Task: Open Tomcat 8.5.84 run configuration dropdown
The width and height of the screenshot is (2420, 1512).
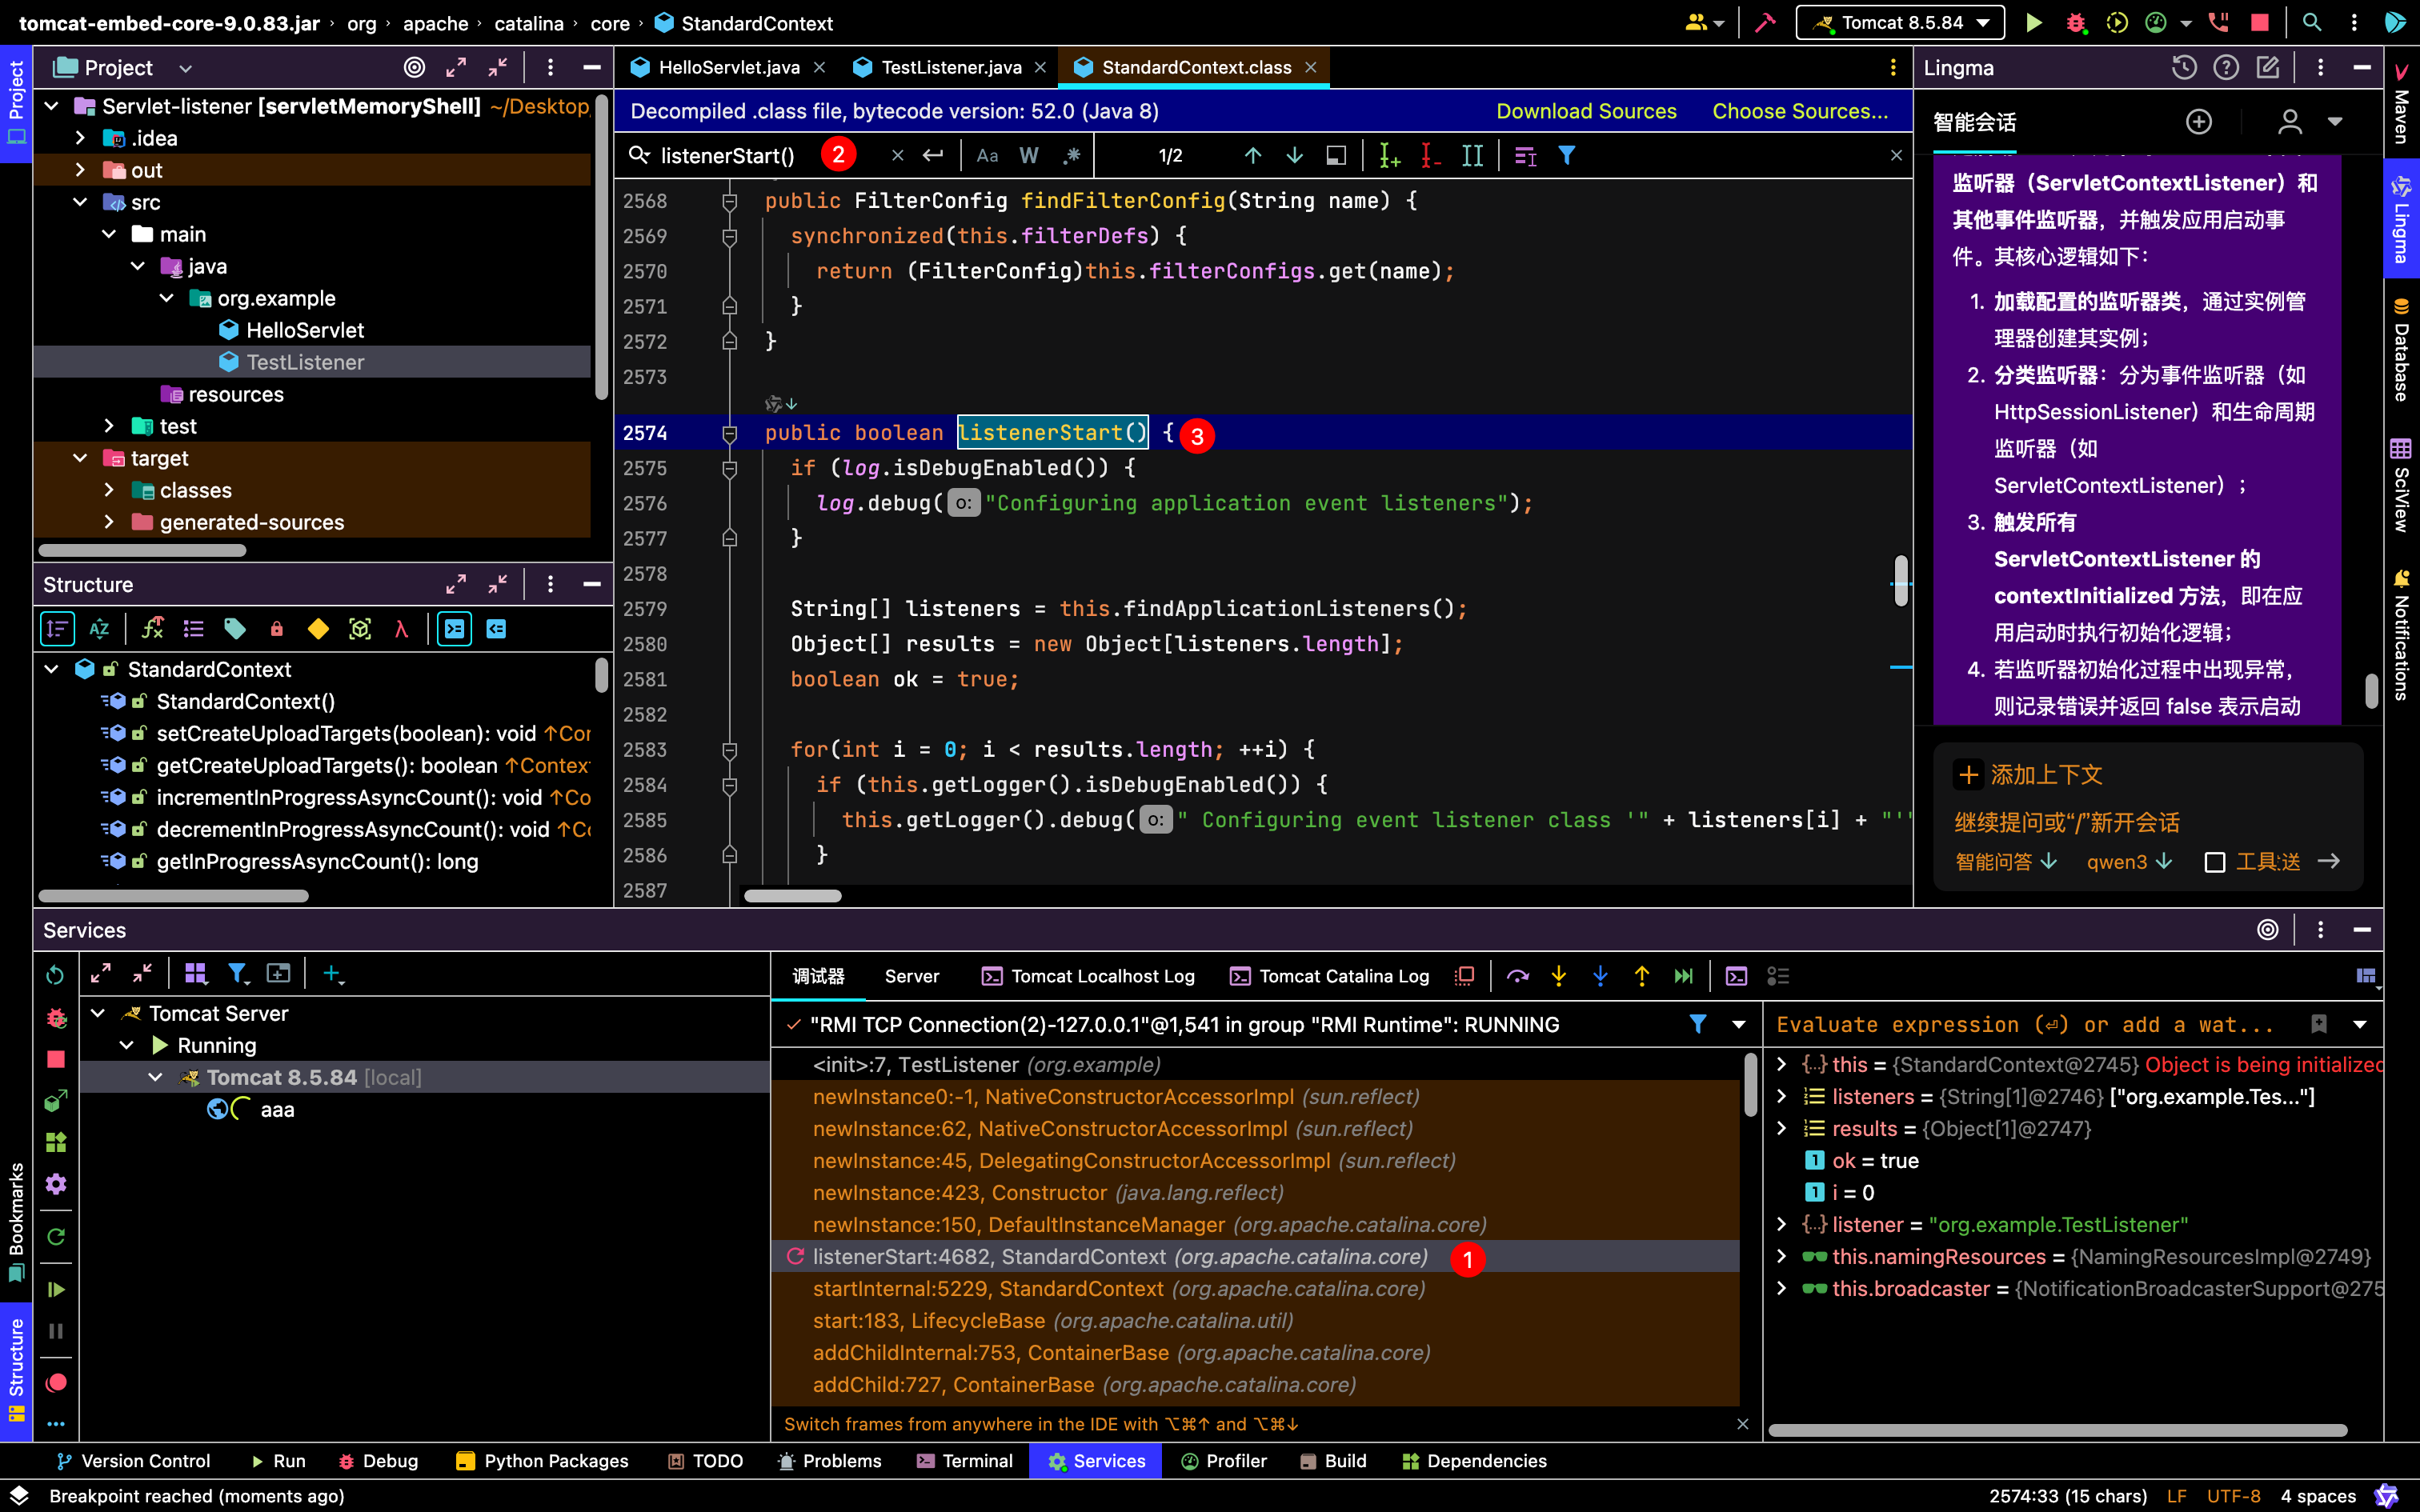Action: pos(1900,22)
